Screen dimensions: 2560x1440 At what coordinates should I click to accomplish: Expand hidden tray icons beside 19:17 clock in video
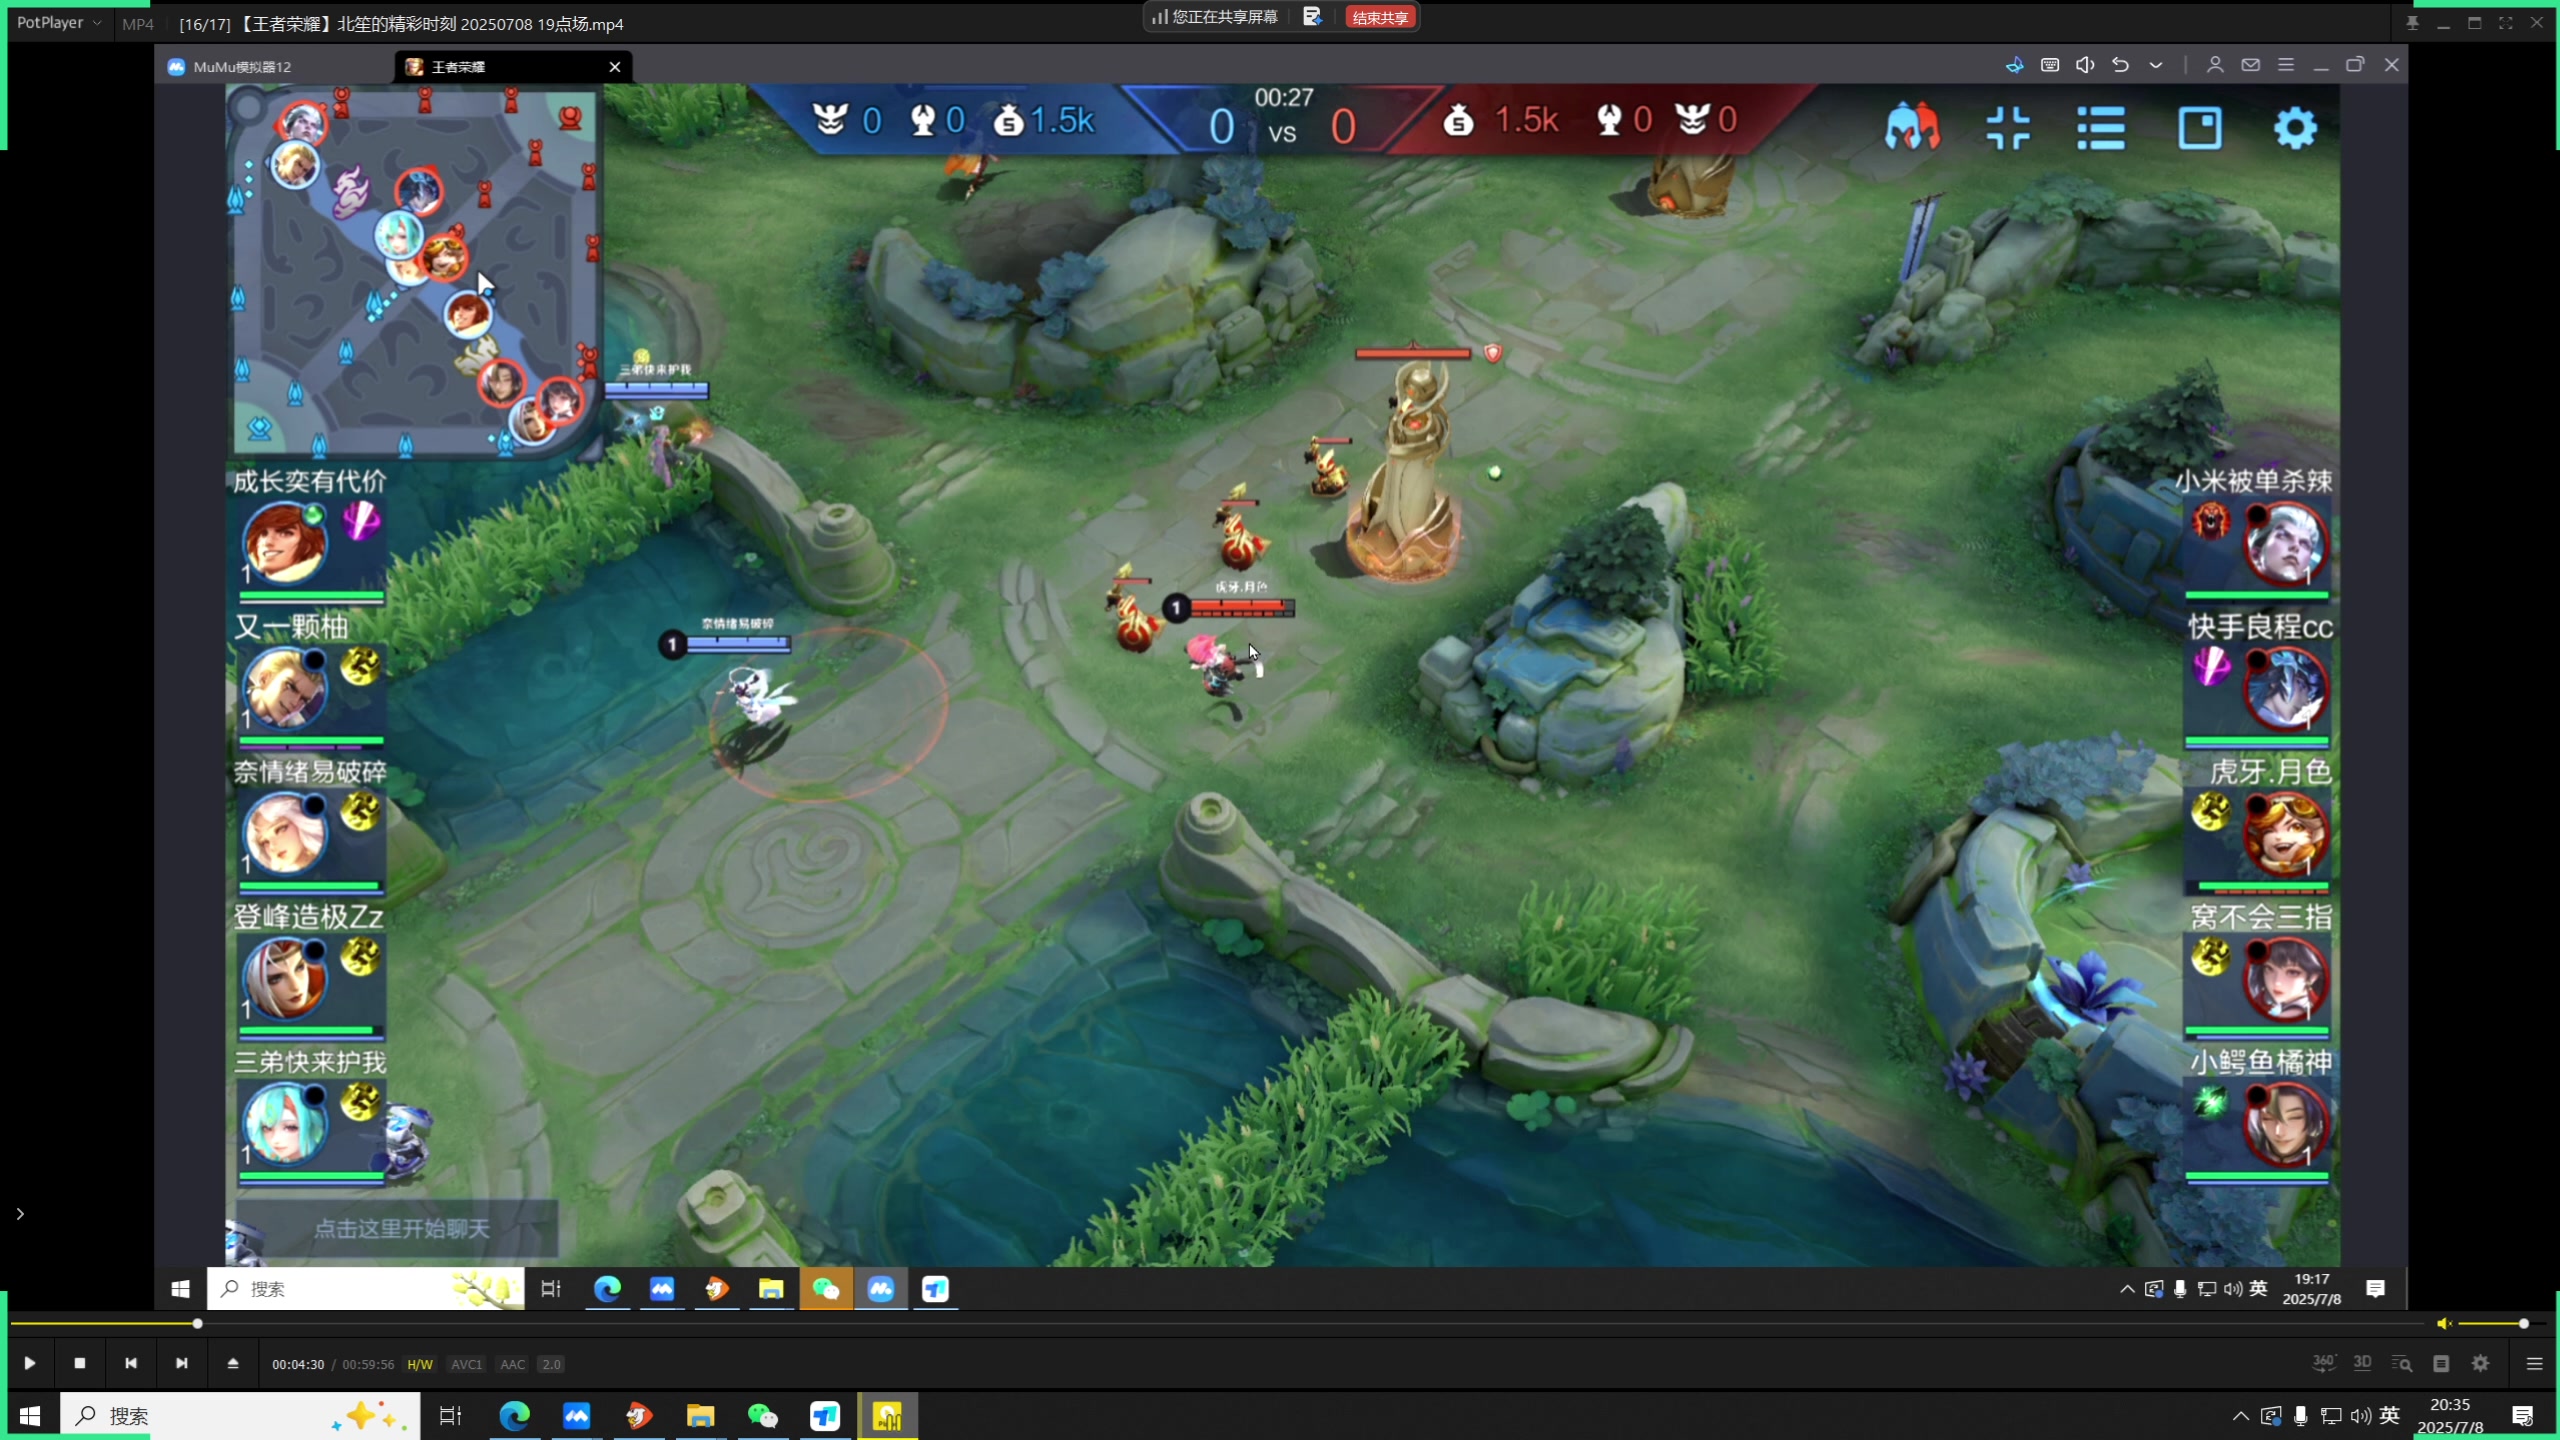2127,1289
